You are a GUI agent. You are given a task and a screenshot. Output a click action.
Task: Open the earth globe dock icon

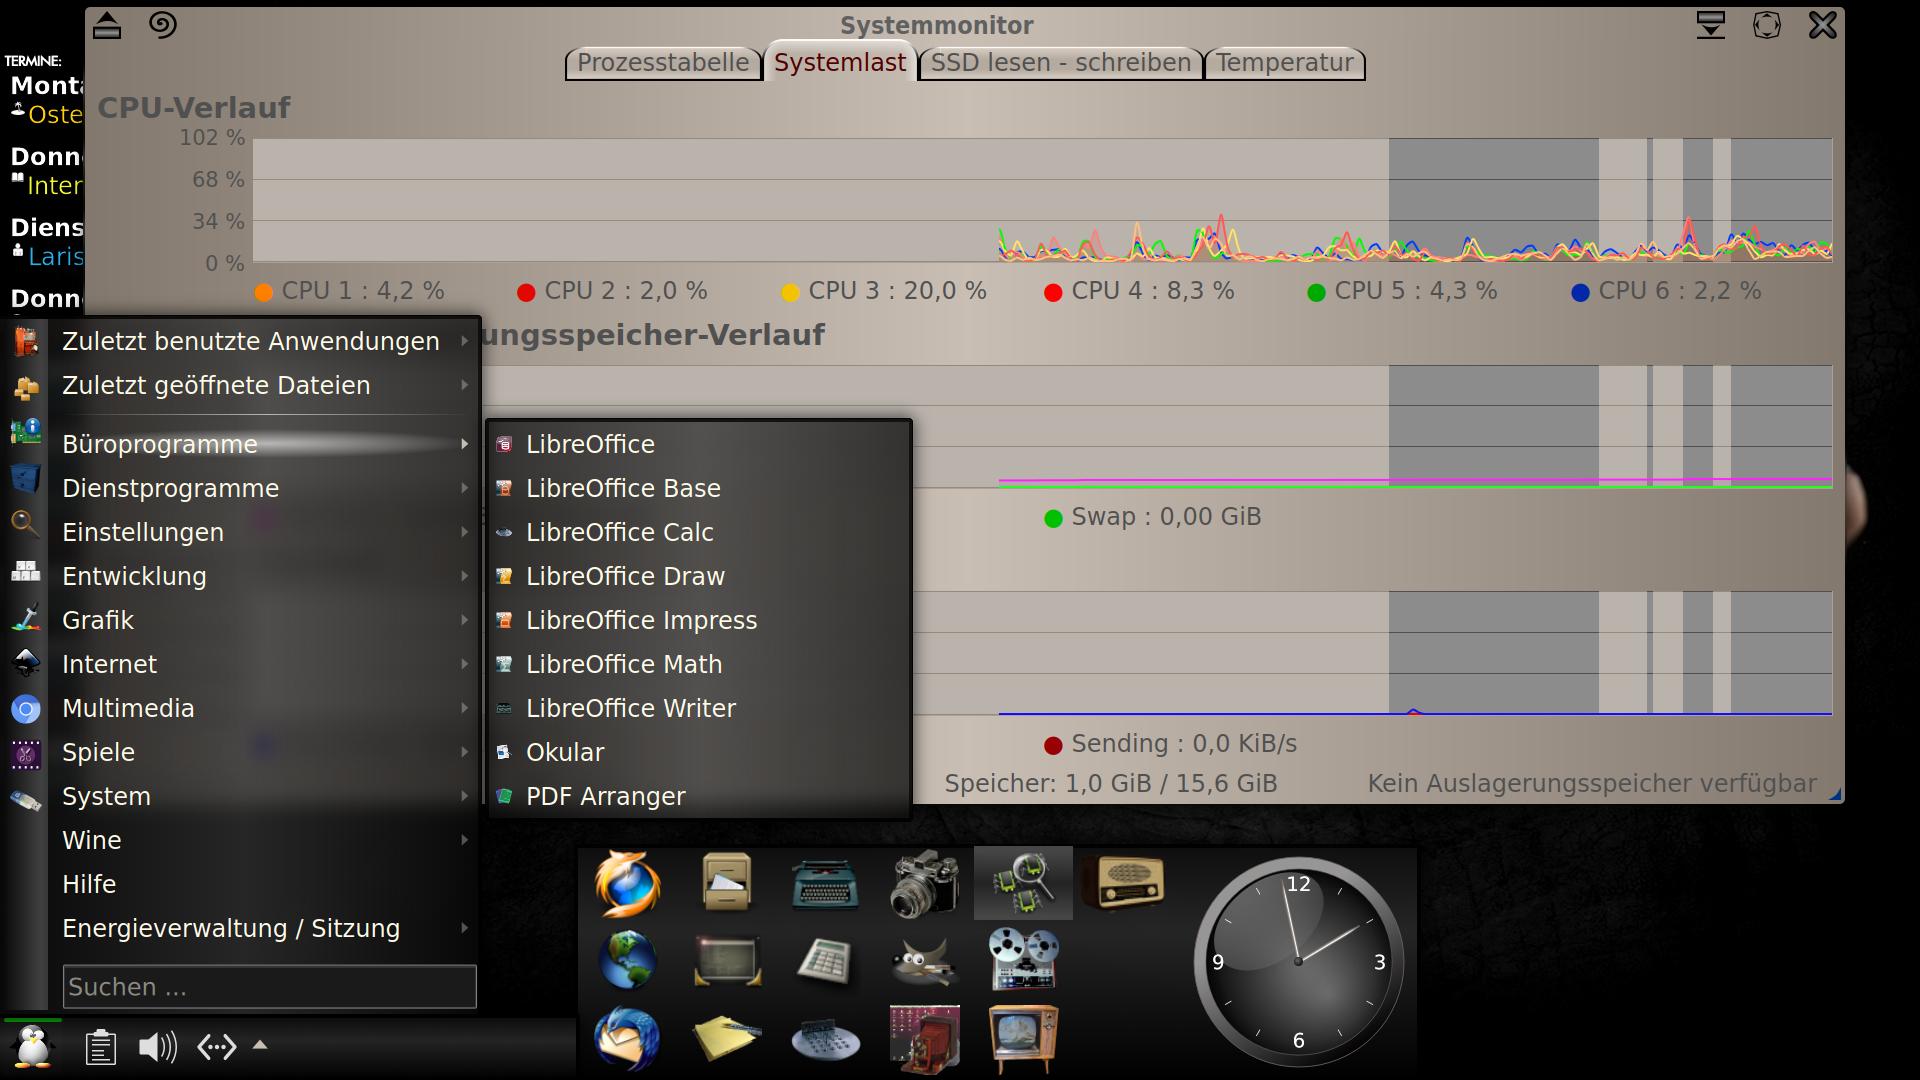point(627,959)
